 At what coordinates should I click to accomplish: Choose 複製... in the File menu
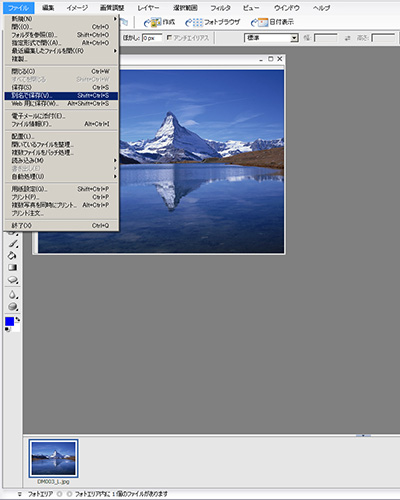click(61, 59)
